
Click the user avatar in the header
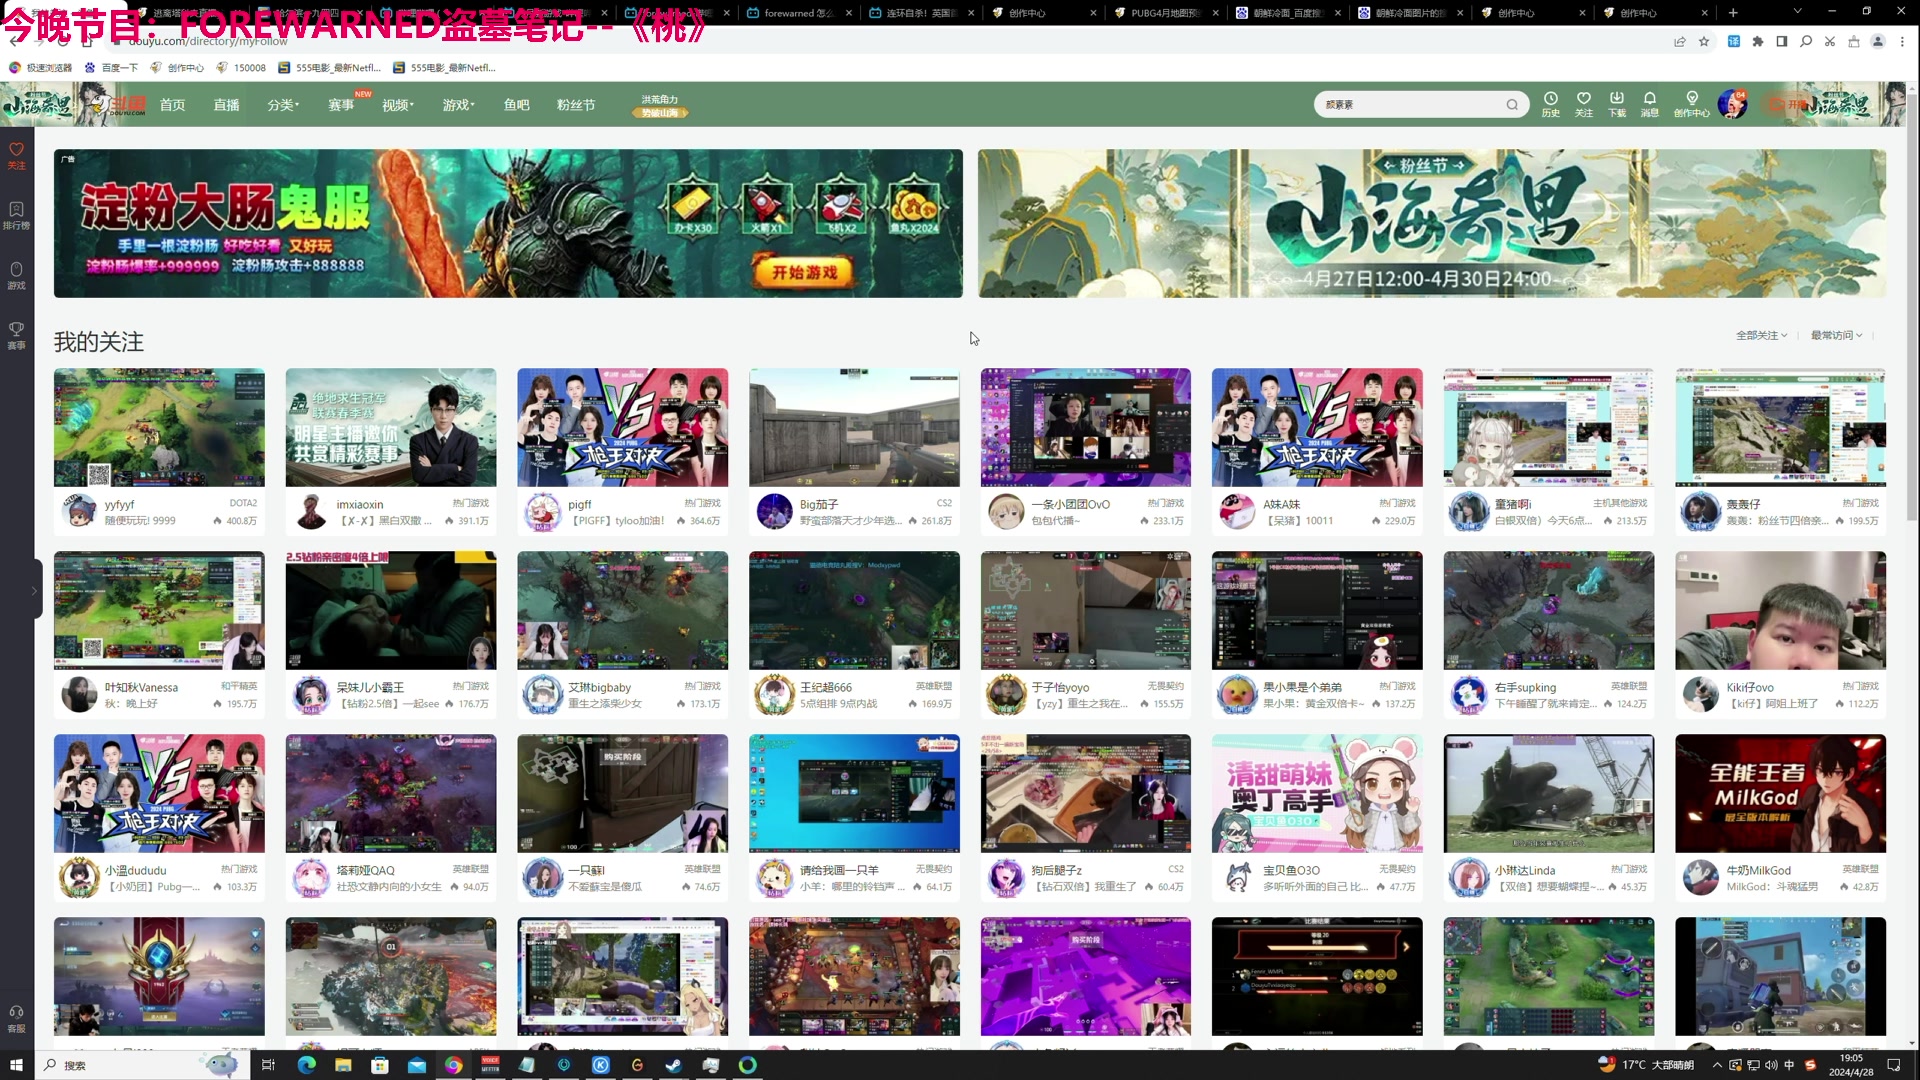tap(1731, 104)
